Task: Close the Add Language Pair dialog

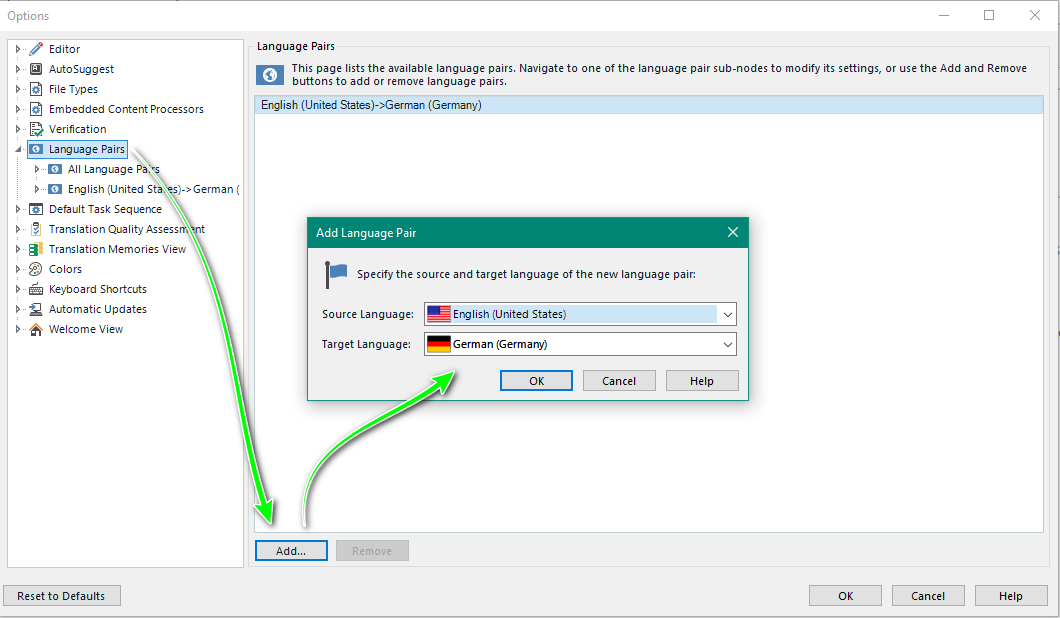Action: click(732, 232)
